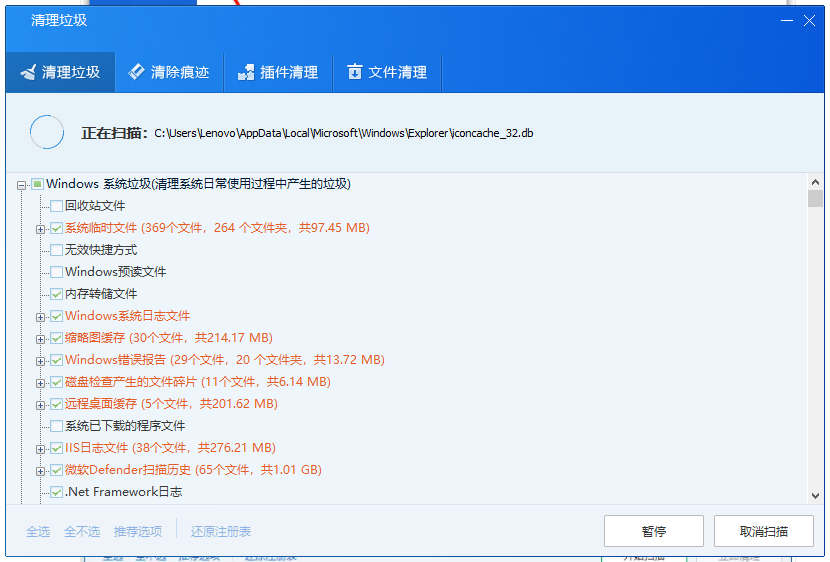The height and width of the screenshot is (562, 830).
Task: Expand the IIS日志文件 node
Action: (40, 449)
